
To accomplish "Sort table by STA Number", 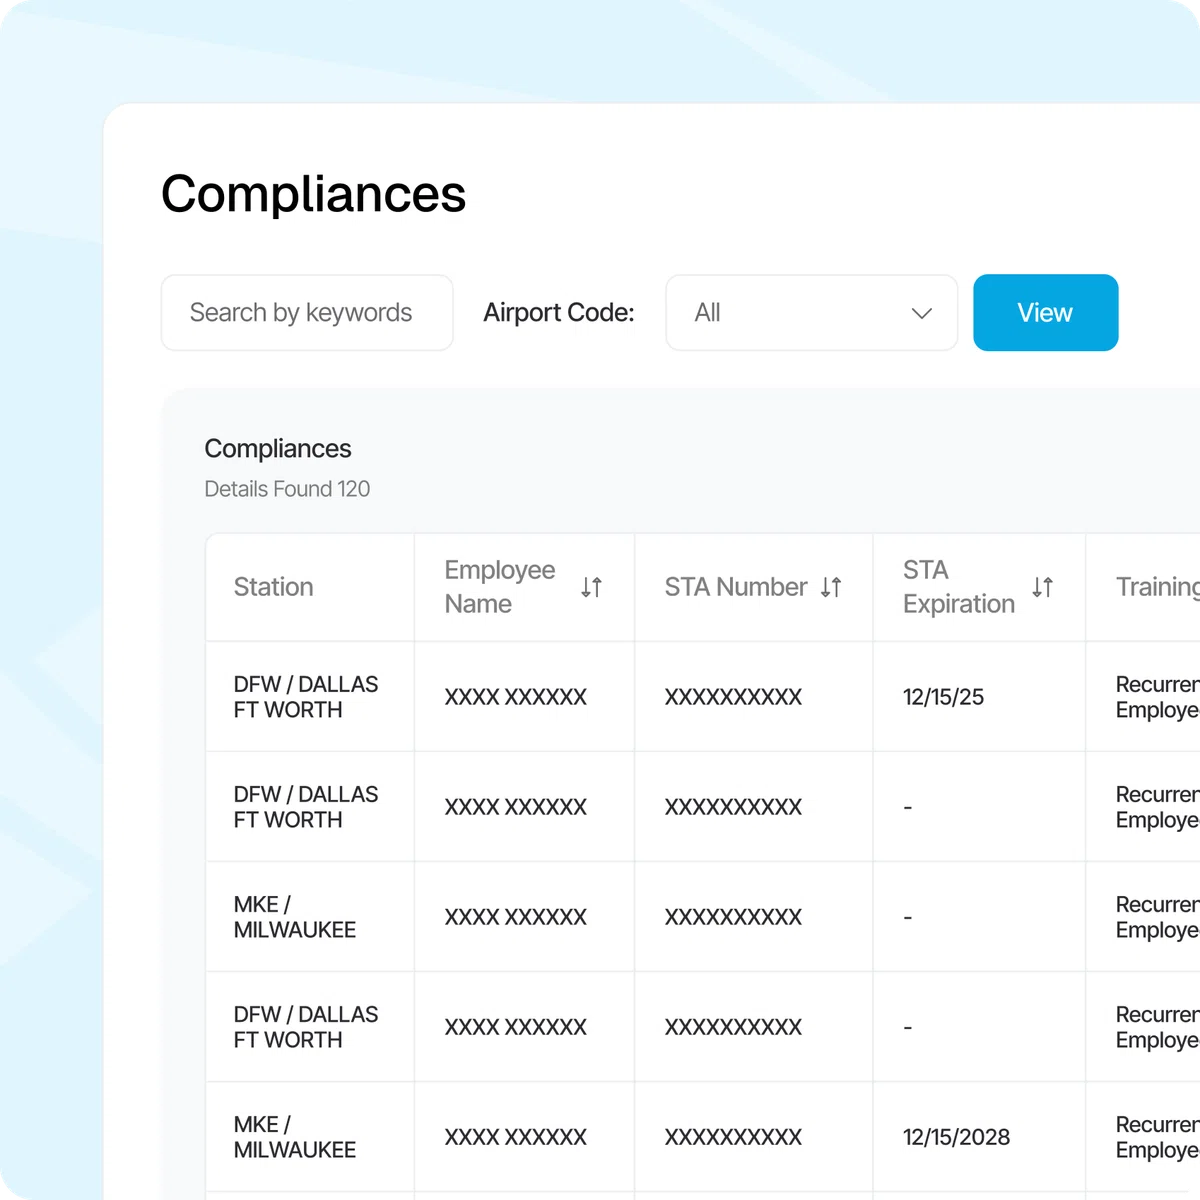I will pyautogui.click(x=831, y=587).
